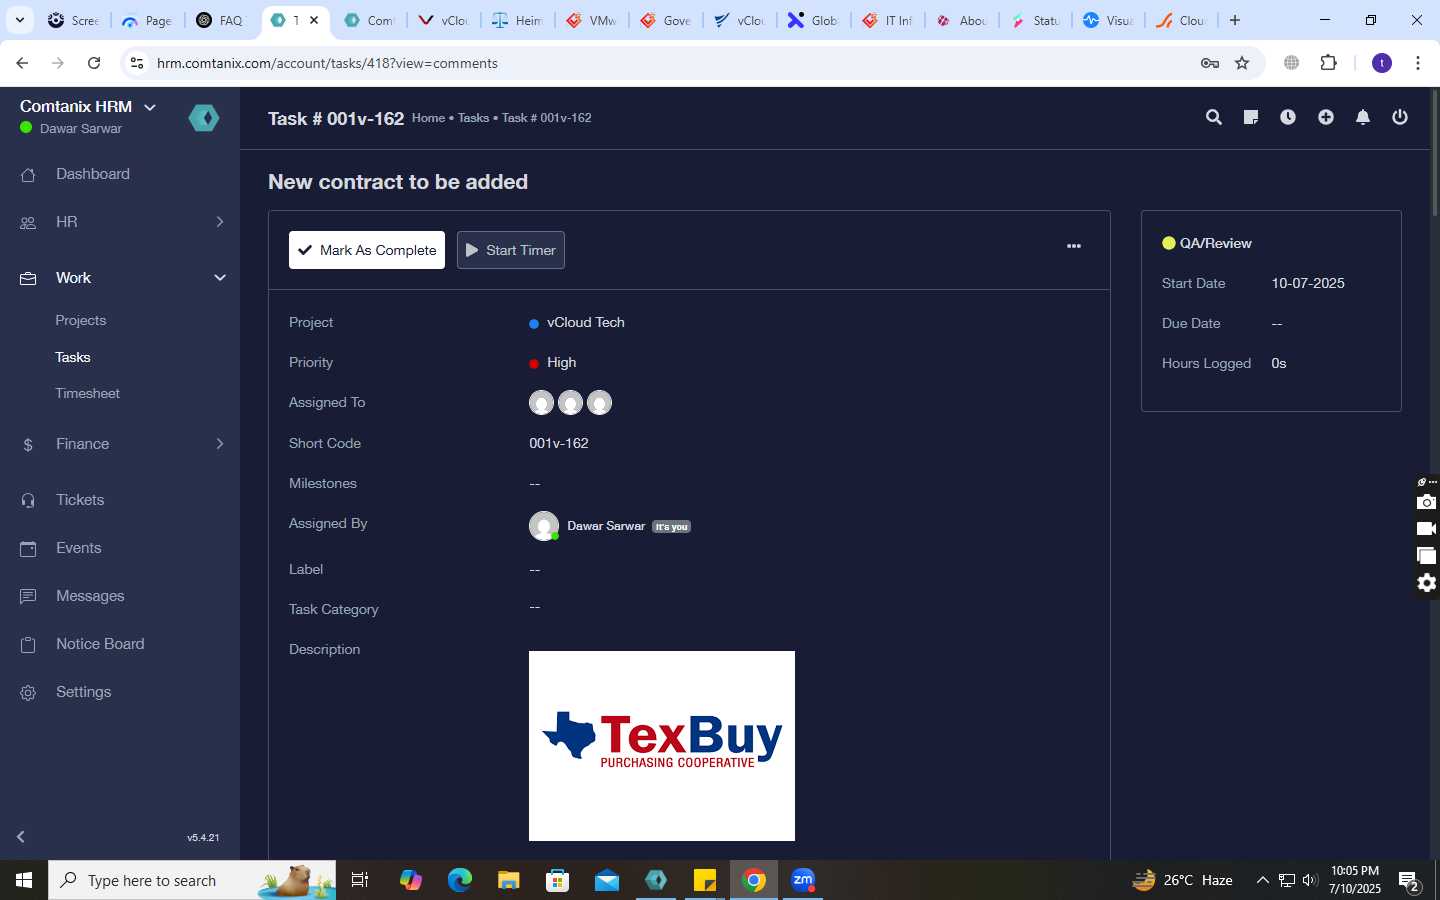Open the notifications bell icon
Screen dimensions: 1440x900
tap(1363, 117)
